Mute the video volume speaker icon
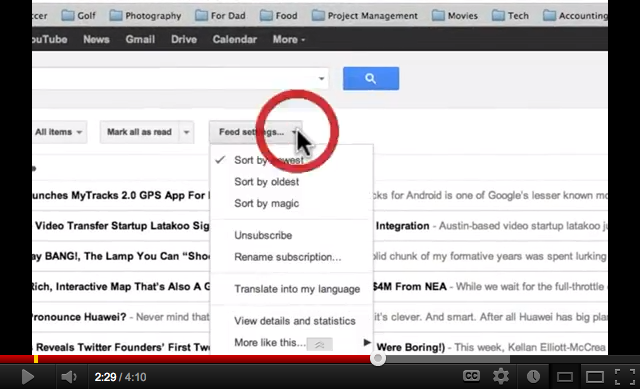 [x=69, y=376]
